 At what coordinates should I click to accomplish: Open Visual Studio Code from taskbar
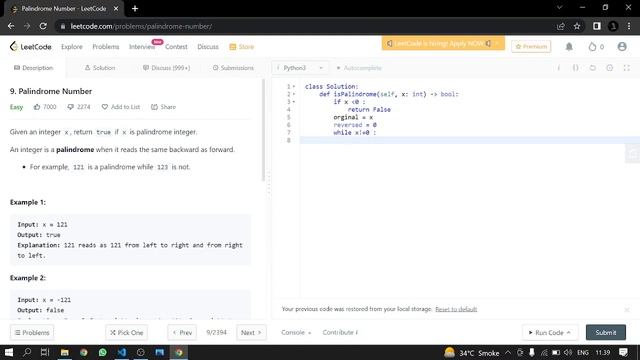pos(122,352)
